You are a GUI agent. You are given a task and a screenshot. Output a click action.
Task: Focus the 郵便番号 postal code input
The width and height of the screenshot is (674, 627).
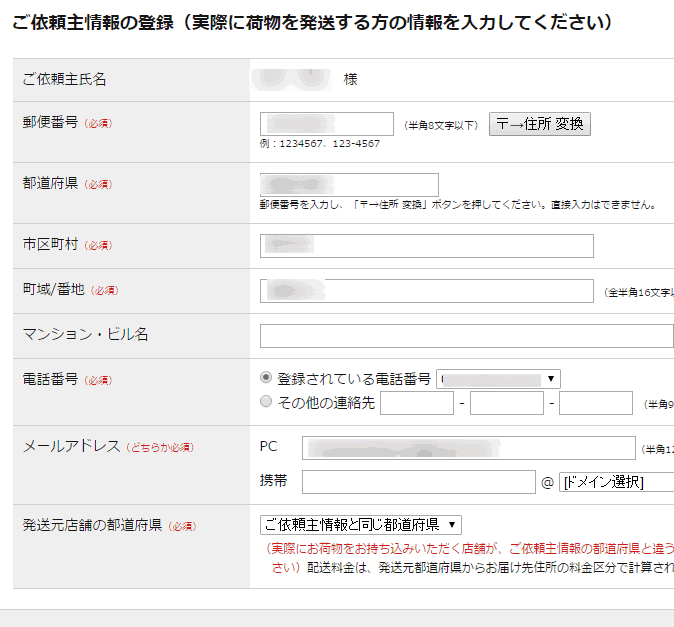pos(327,124)
